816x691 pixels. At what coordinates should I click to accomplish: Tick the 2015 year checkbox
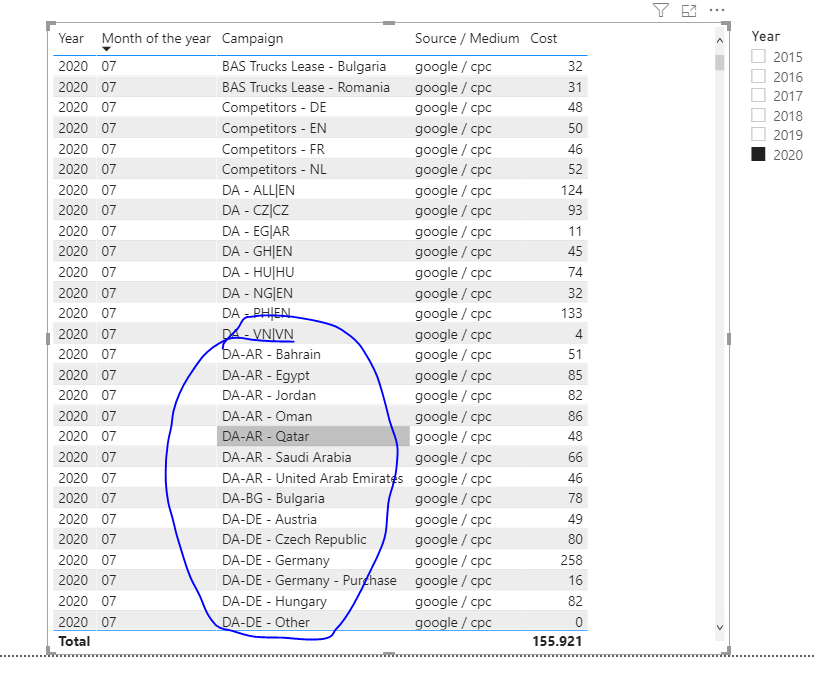coord(758,56)
